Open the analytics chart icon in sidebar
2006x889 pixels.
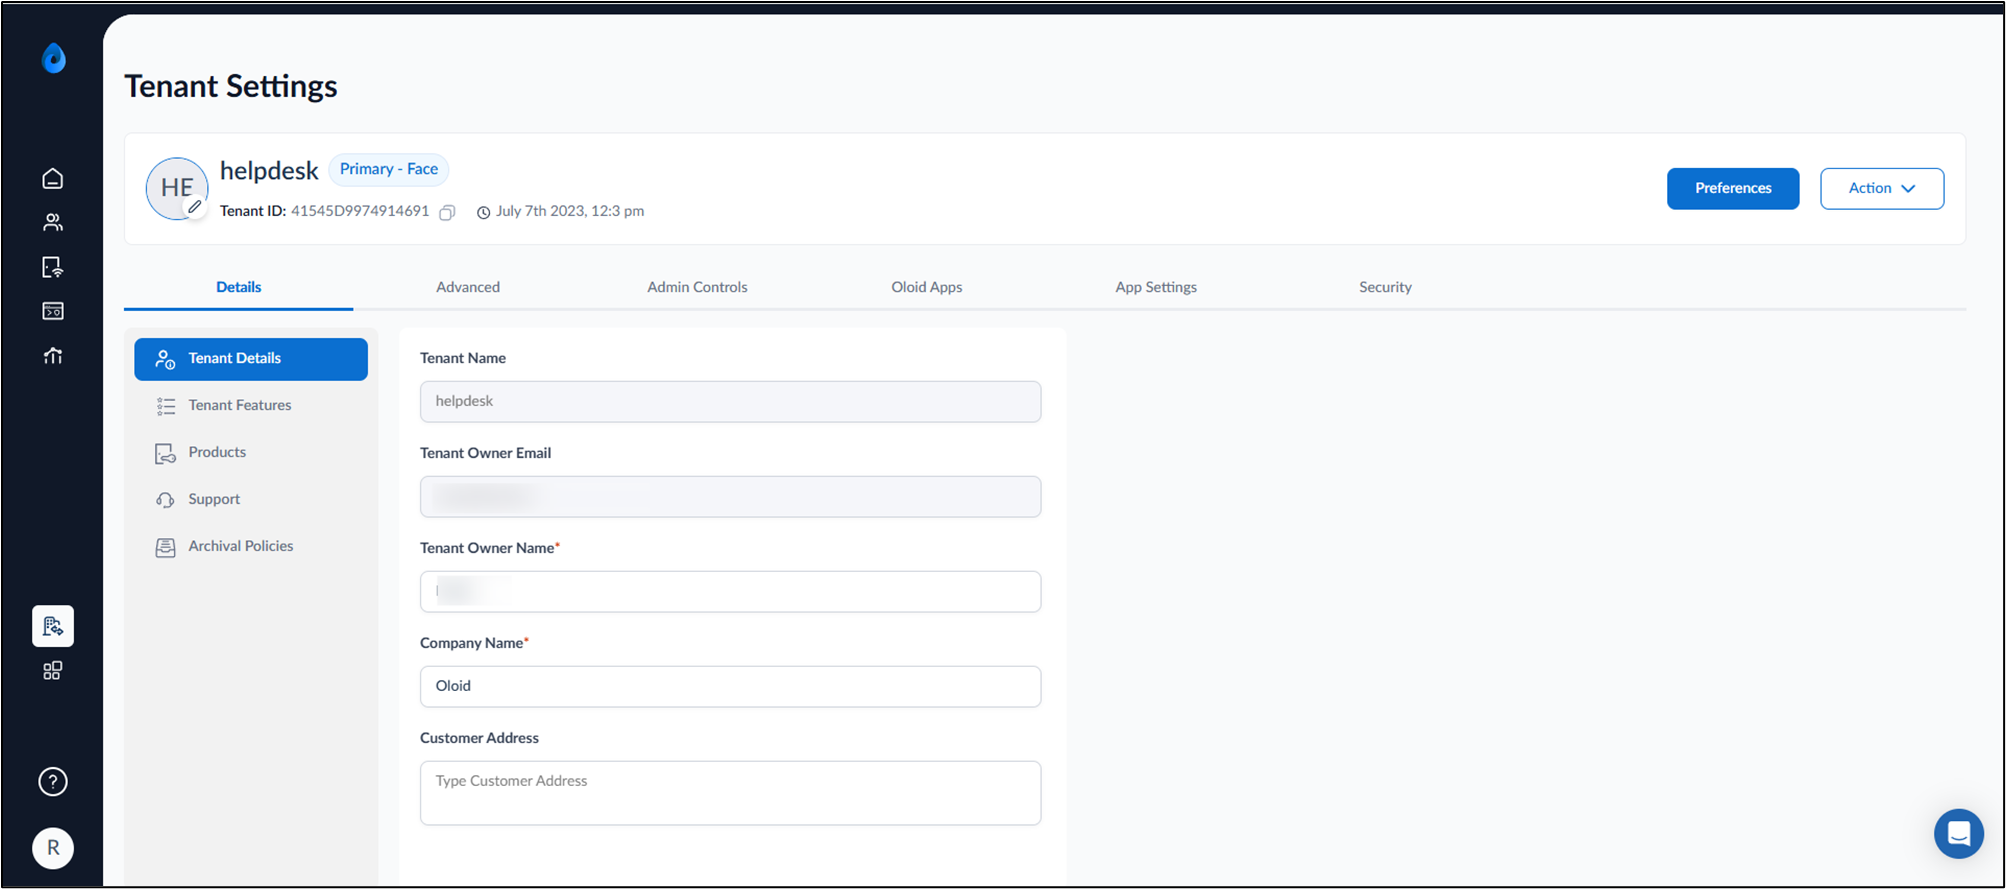click(x=53, y=356)
